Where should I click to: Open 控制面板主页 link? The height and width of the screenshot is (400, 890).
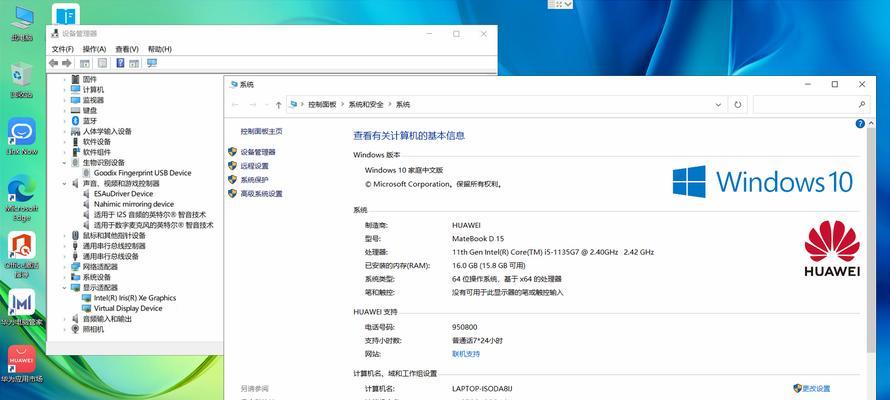261,131
